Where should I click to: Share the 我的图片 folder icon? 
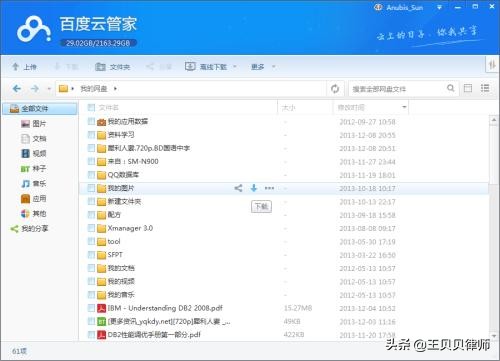[x=238, y=188]
